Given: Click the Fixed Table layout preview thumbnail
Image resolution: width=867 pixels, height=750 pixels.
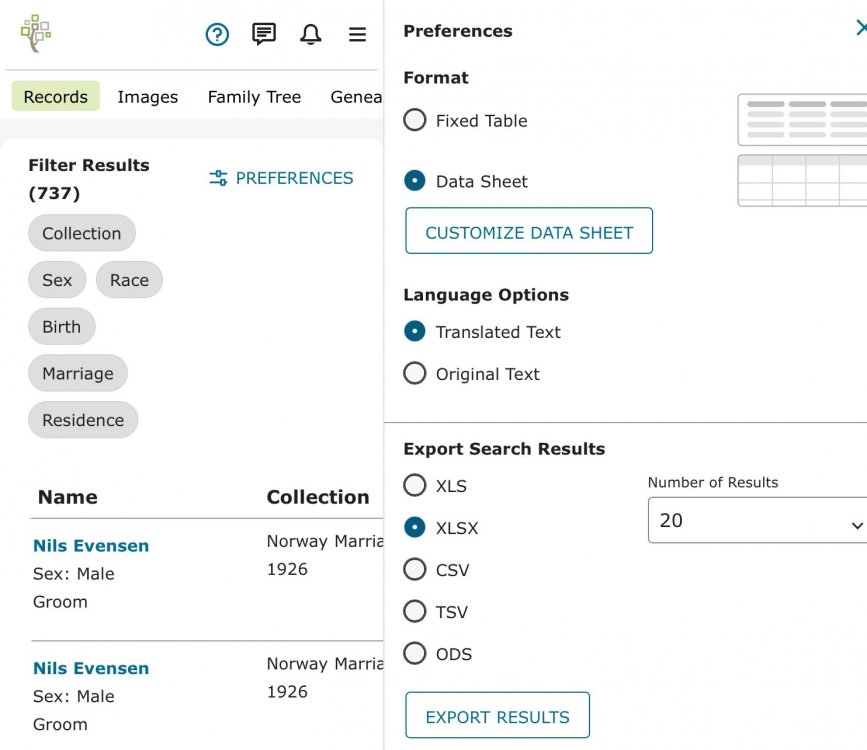Looking at the screenshot, I should pyautogui.click(x=802, y=119).
